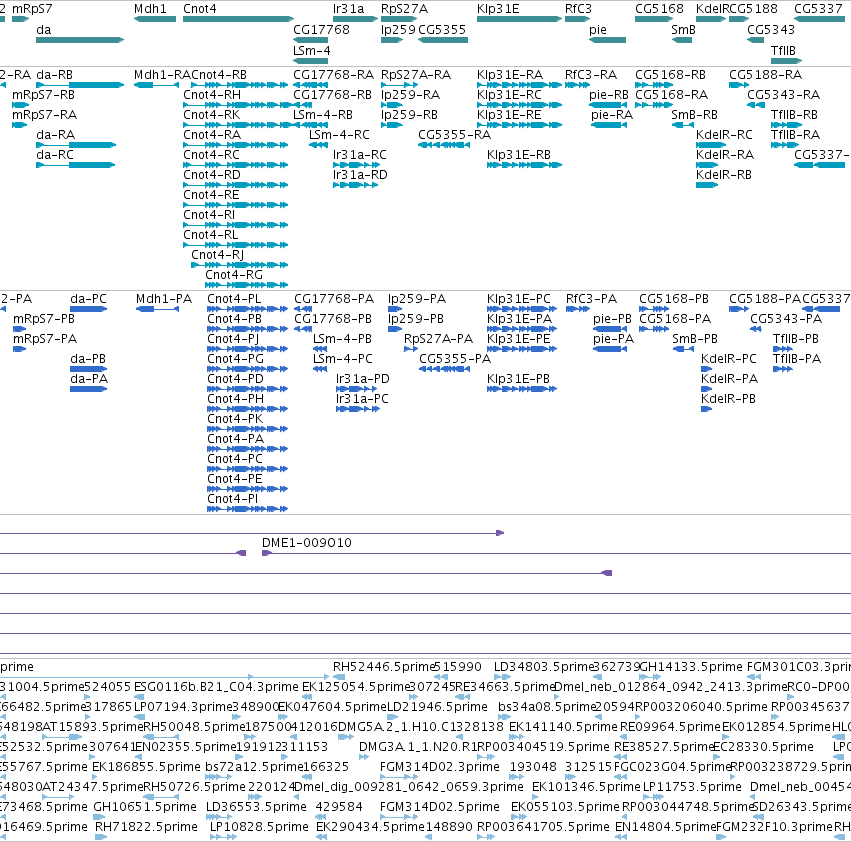Click the da-RC transcript label
Screen dimensions: 851x842
(55, 155)
